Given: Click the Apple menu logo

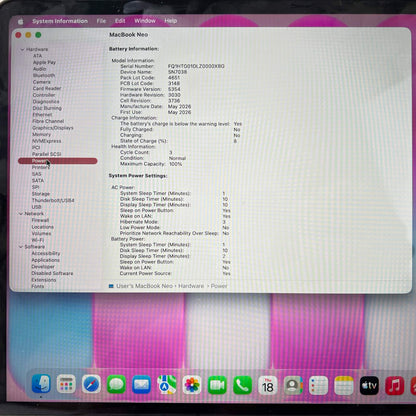Looking at the screenshot, I should click(21, 21).
